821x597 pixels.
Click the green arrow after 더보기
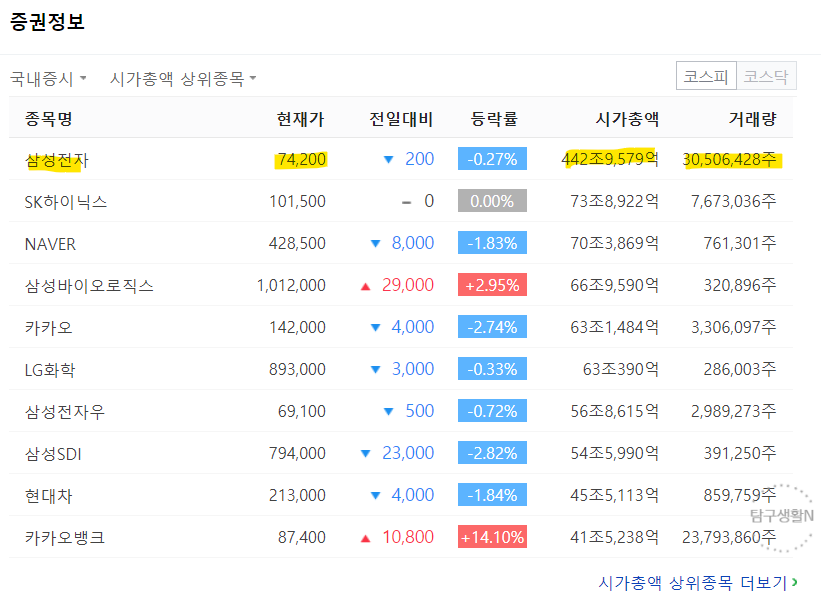point(795,582)
